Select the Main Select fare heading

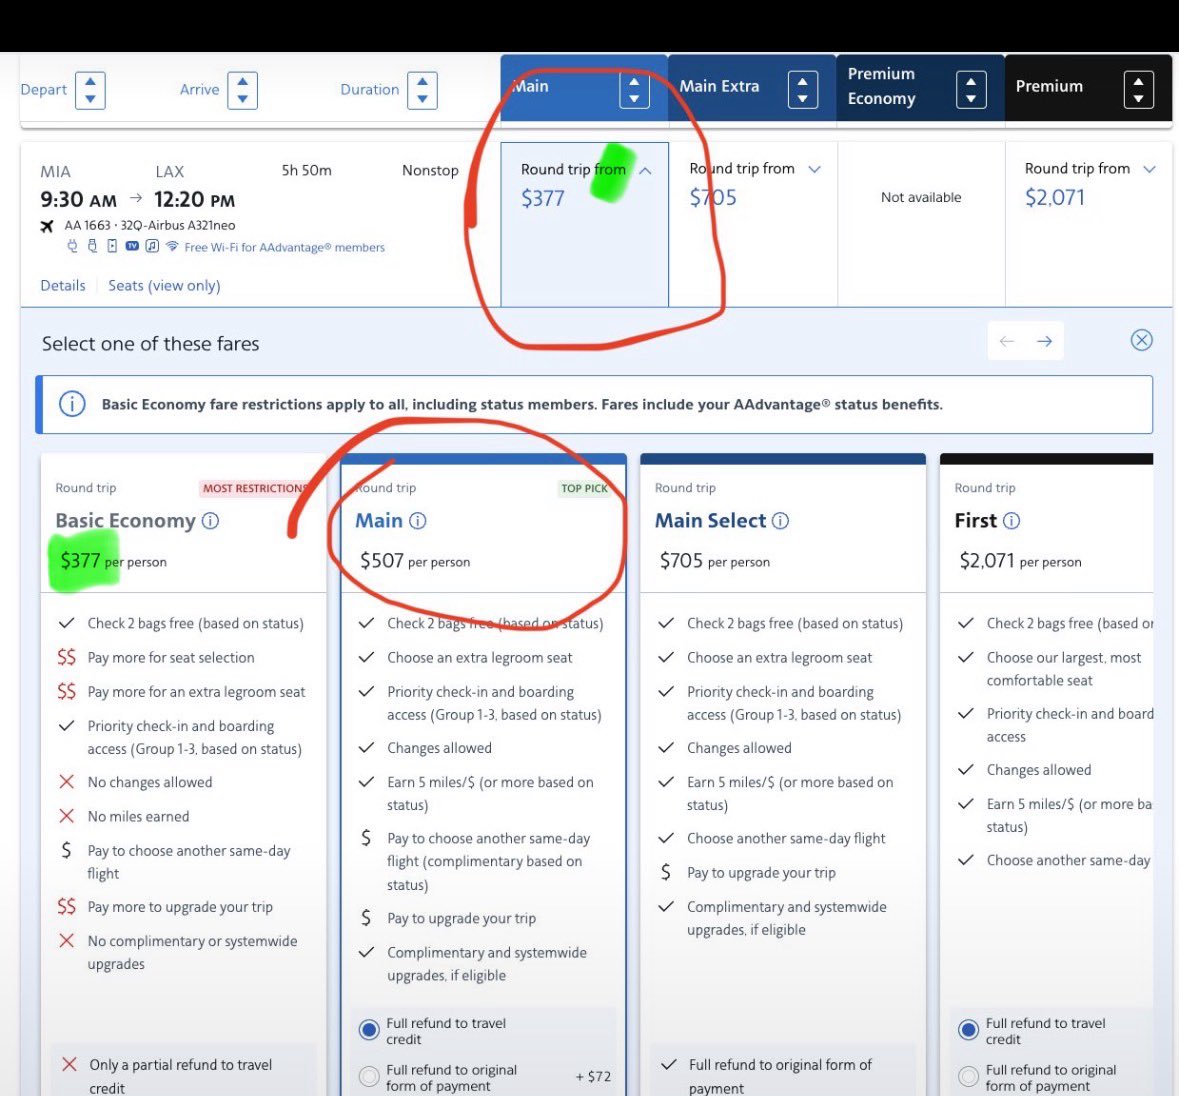pyautogui.click(x=710, y=521)
